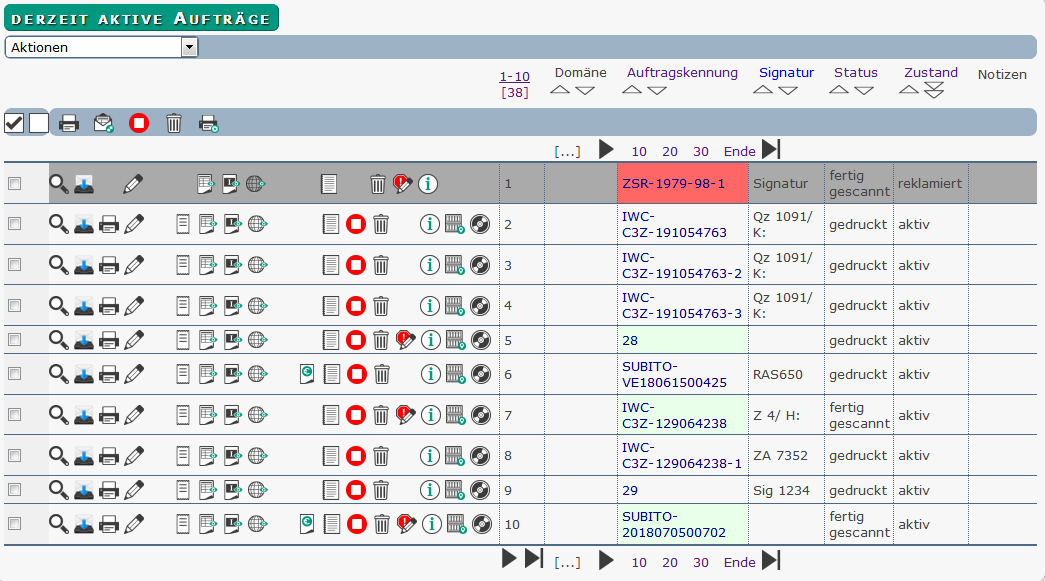Screen dimensions: 1045x581
Task: Click the trash icon in row 9
Action: point(381,490)
